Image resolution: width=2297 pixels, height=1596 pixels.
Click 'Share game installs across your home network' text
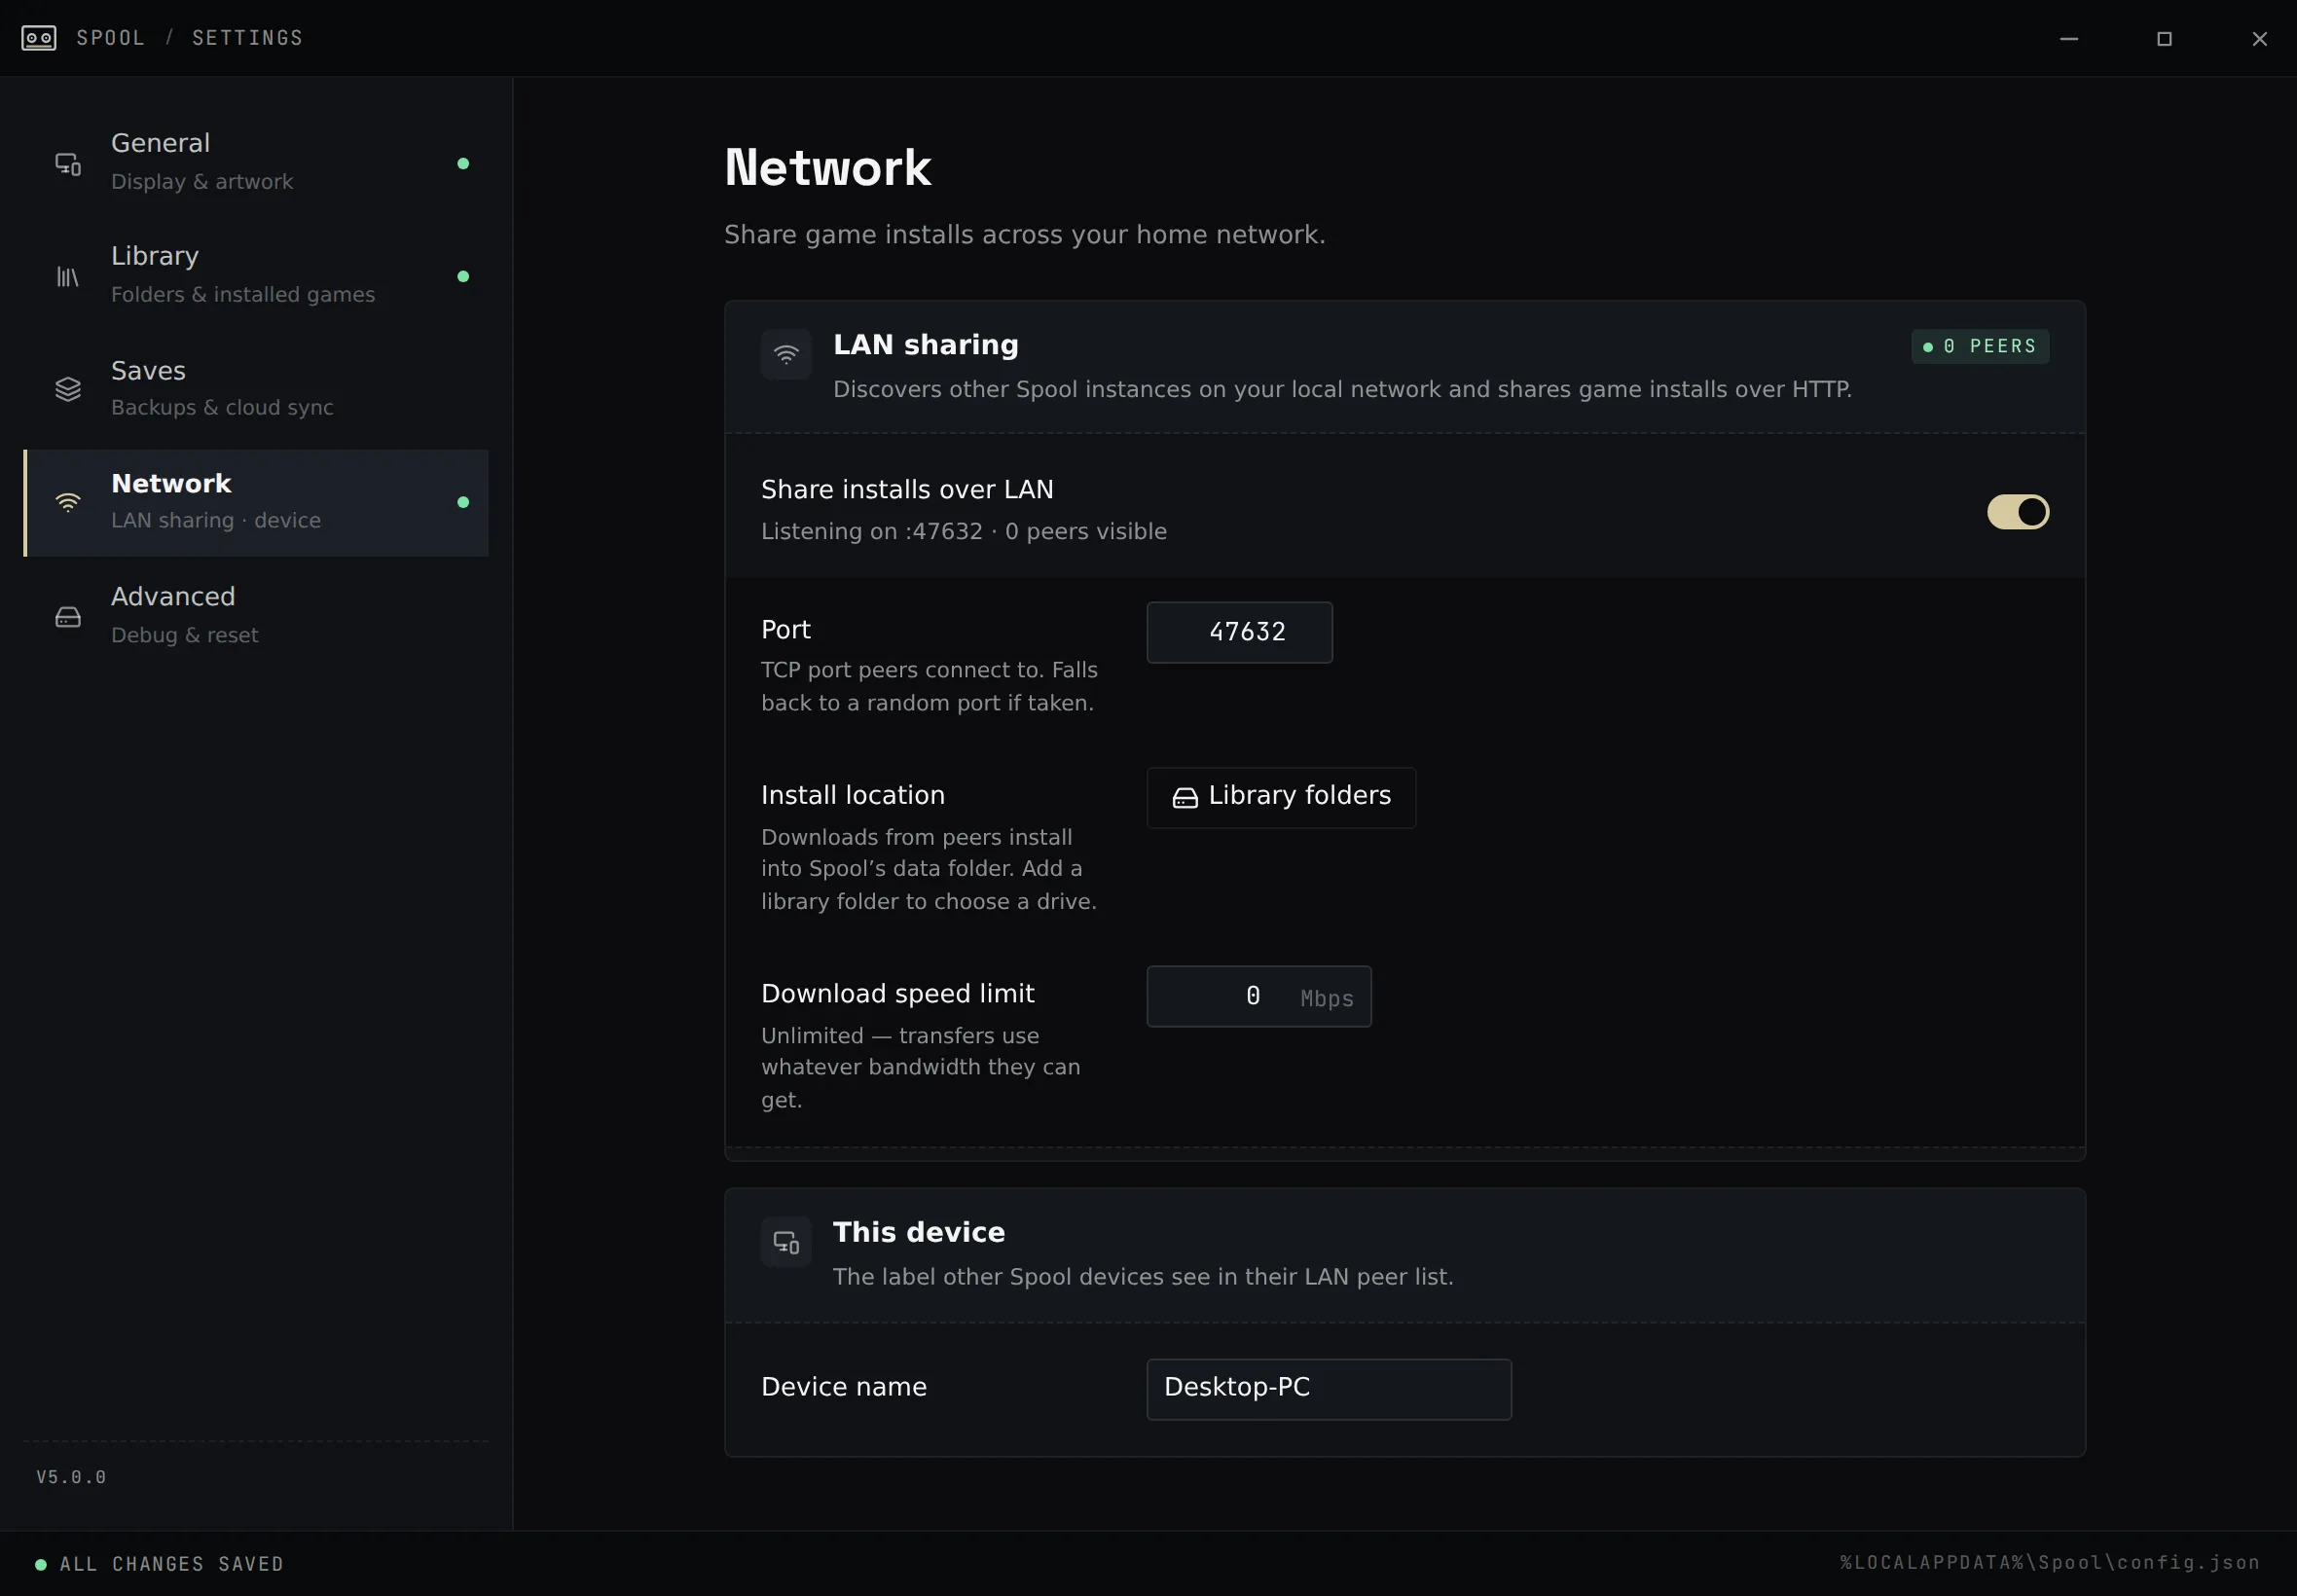pyautogui.click(x=1025, y=235)
